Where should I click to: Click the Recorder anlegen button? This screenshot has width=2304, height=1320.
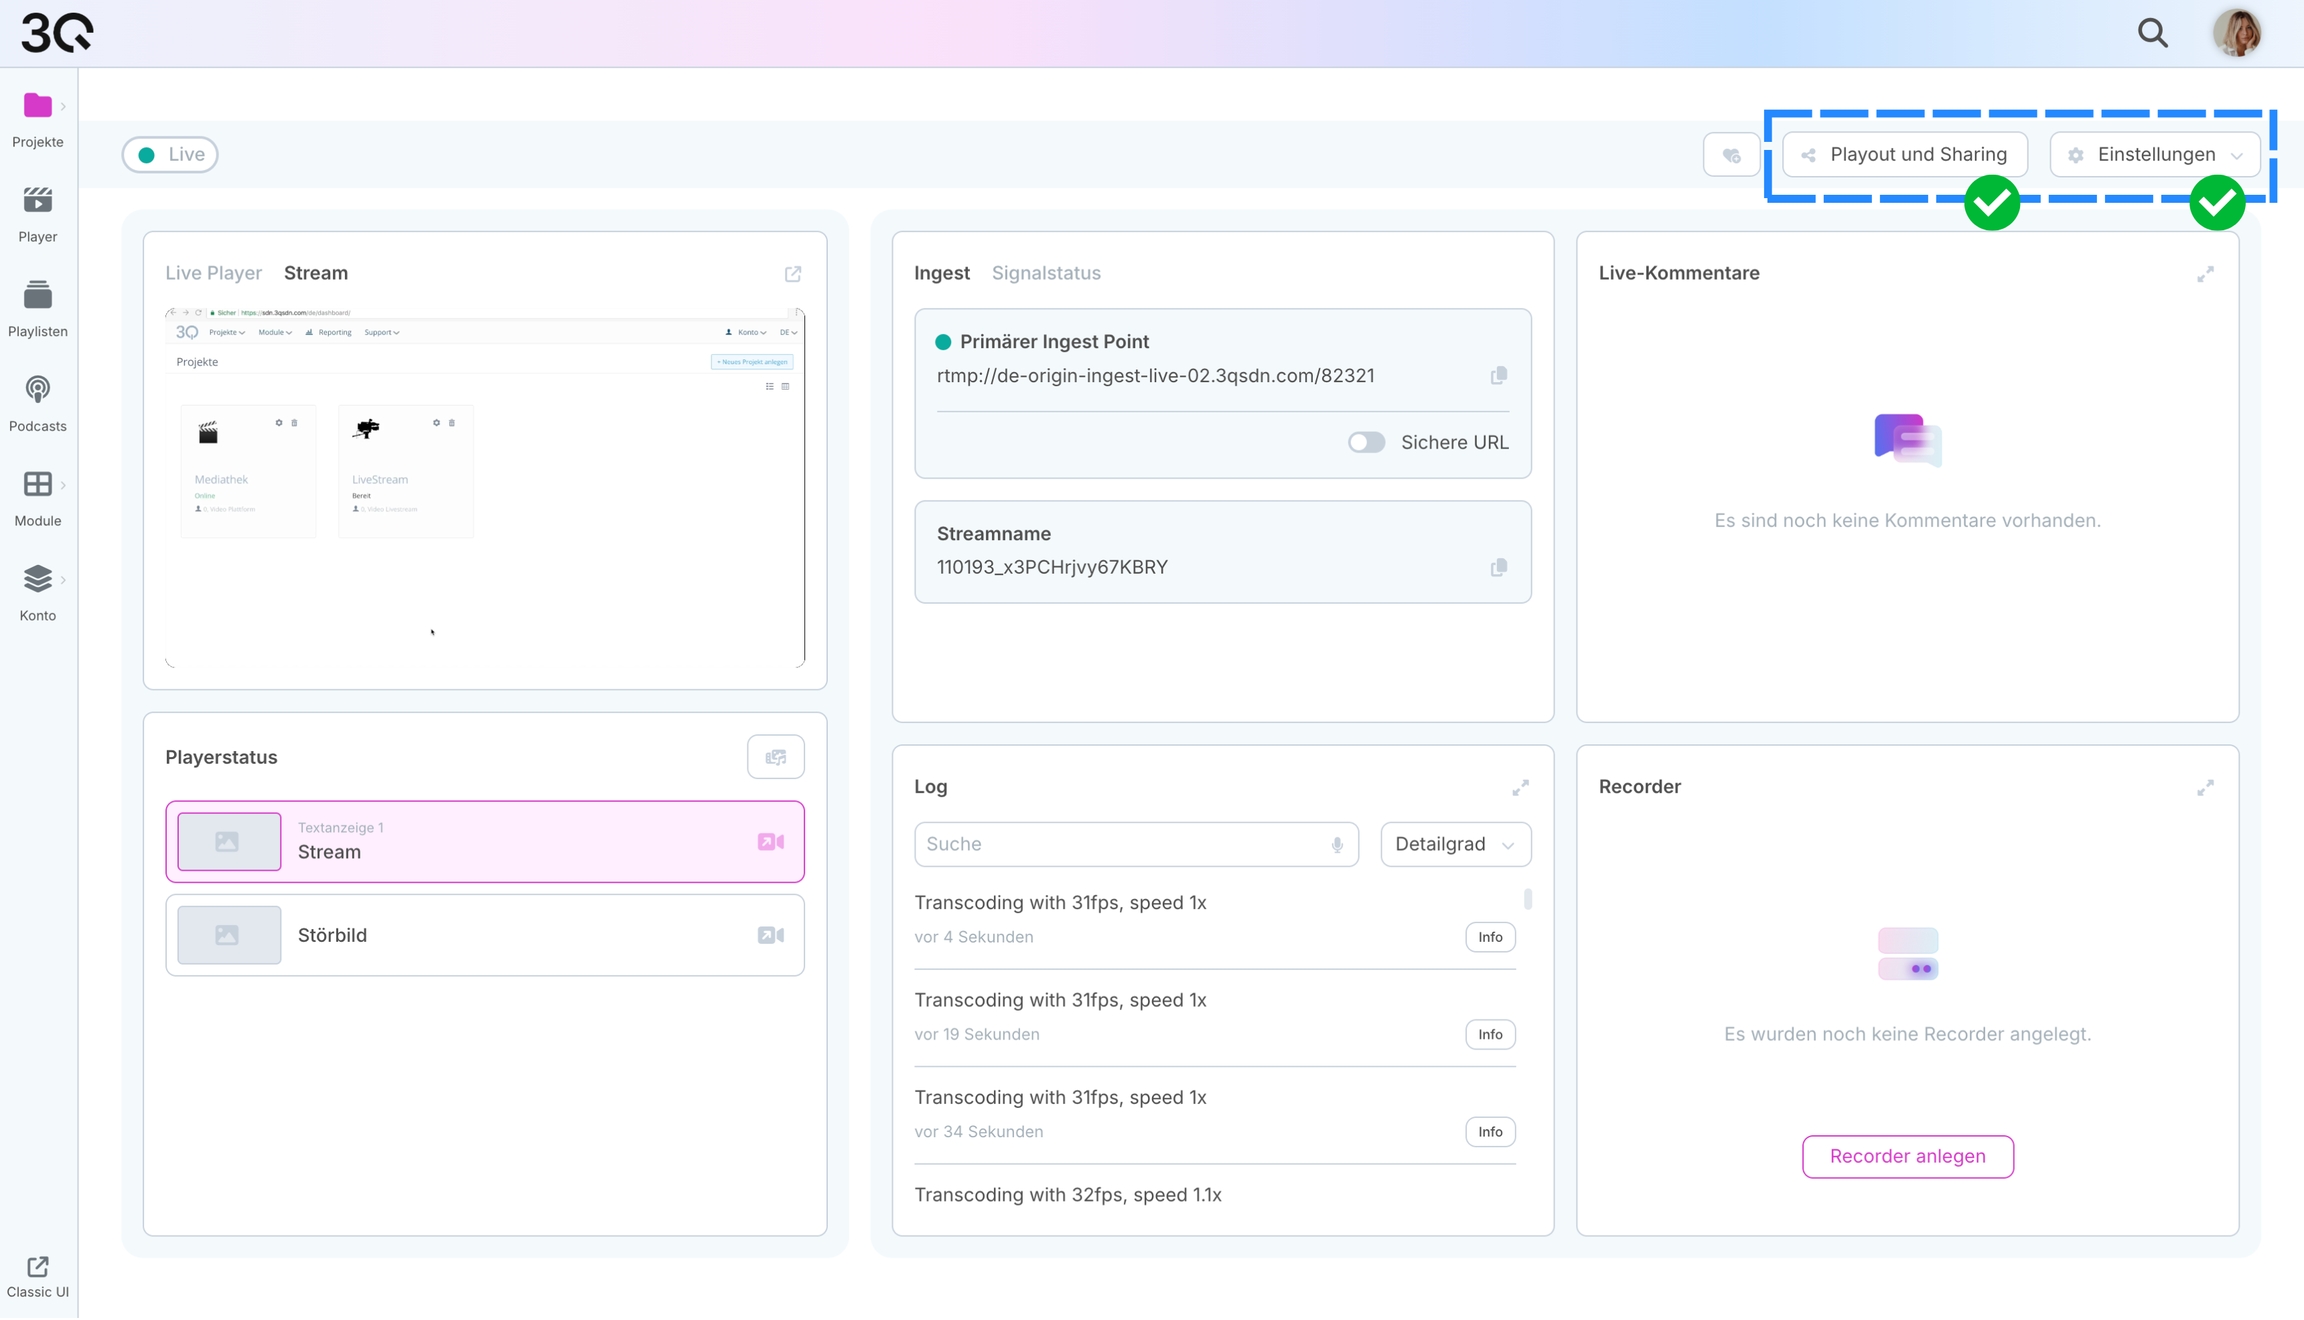(1907, 1156)
